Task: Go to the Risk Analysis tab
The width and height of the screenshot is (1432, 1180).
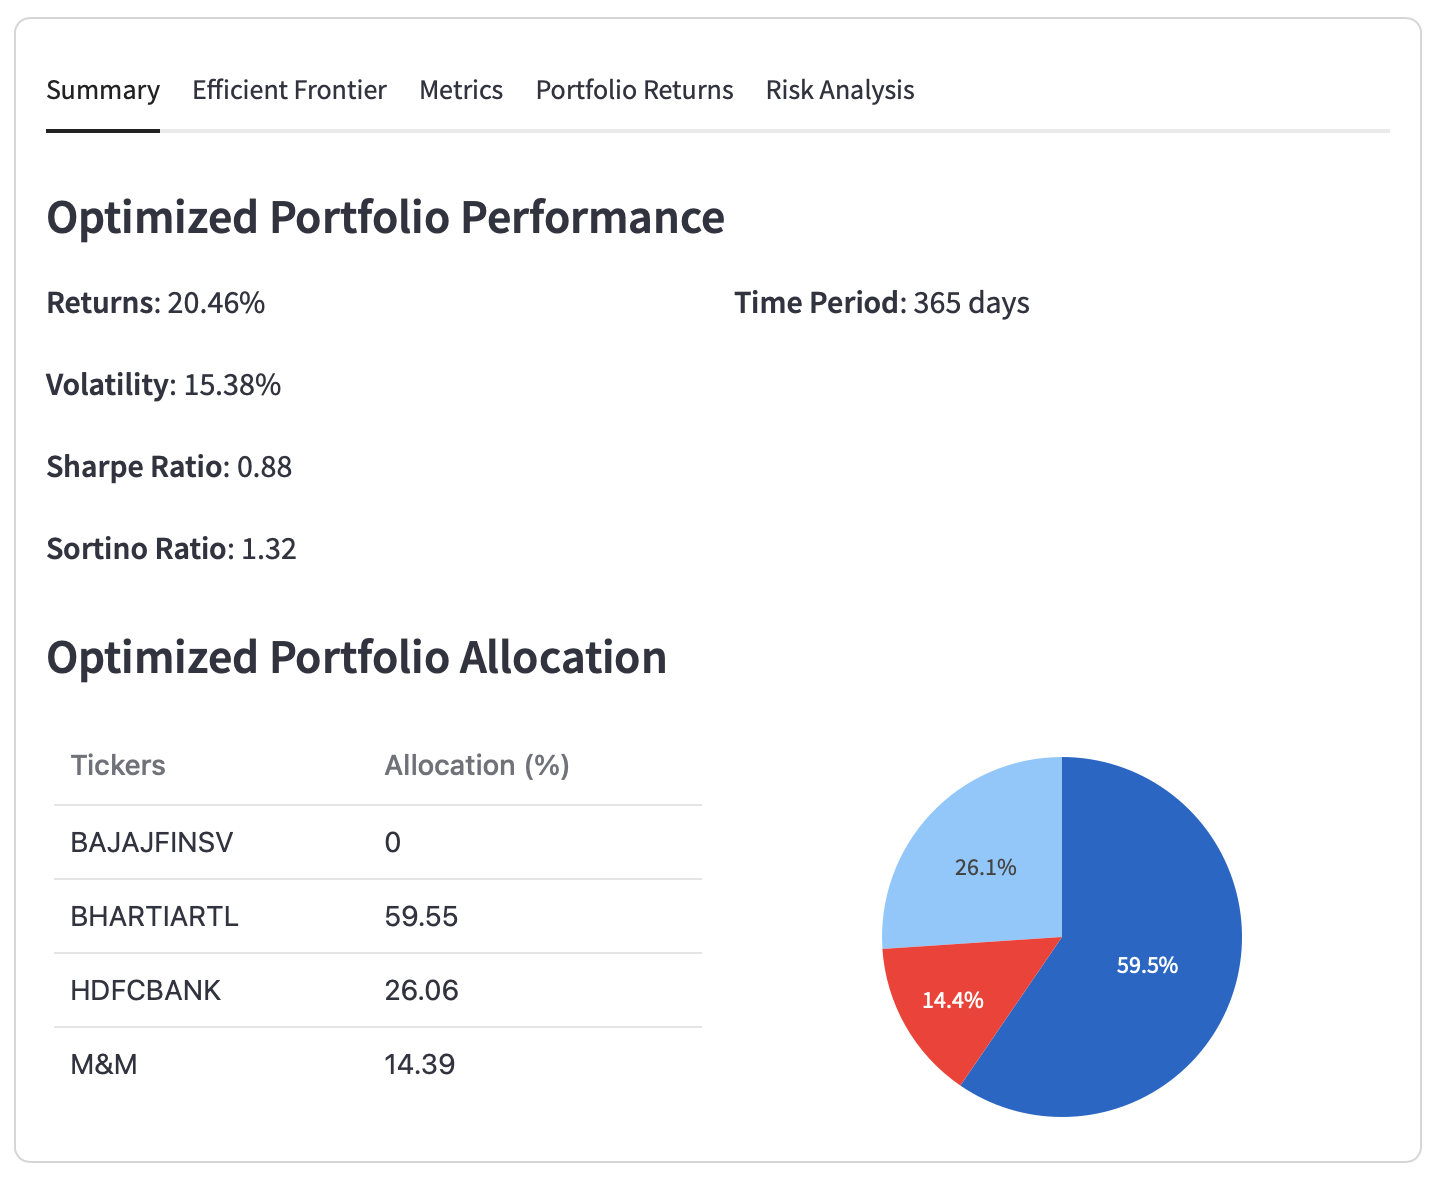Action: tap(840, 90)
